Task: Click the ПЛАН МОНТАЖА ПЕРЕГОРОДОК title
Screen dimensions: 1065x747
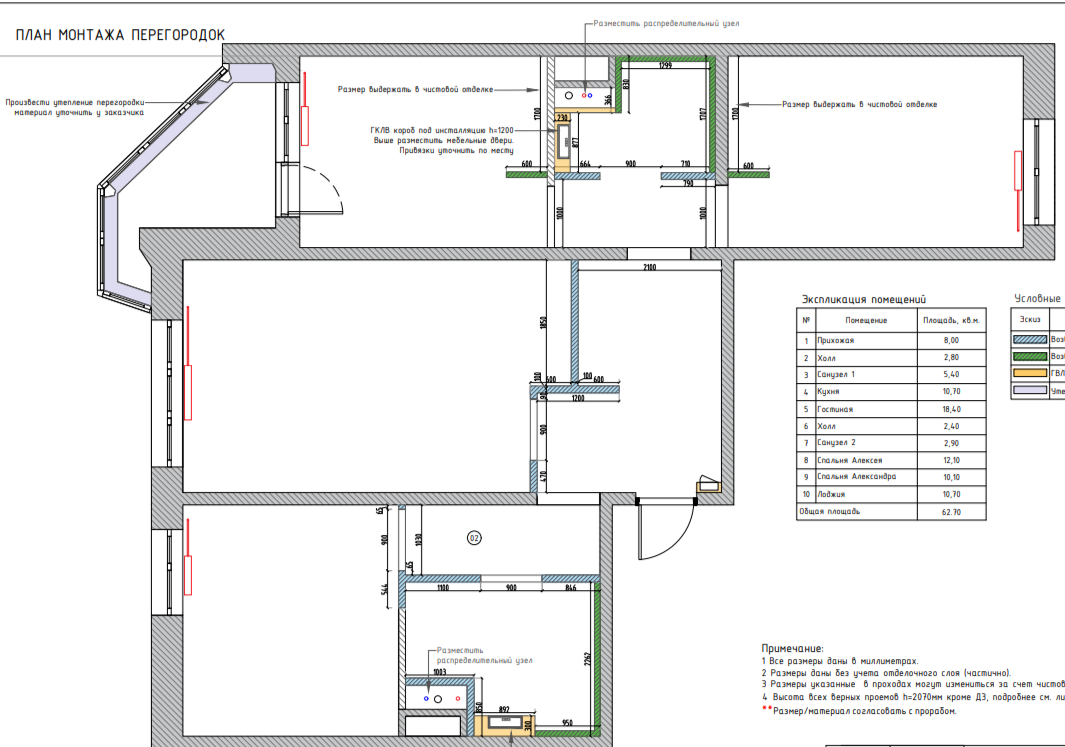Action: (120, 35)
